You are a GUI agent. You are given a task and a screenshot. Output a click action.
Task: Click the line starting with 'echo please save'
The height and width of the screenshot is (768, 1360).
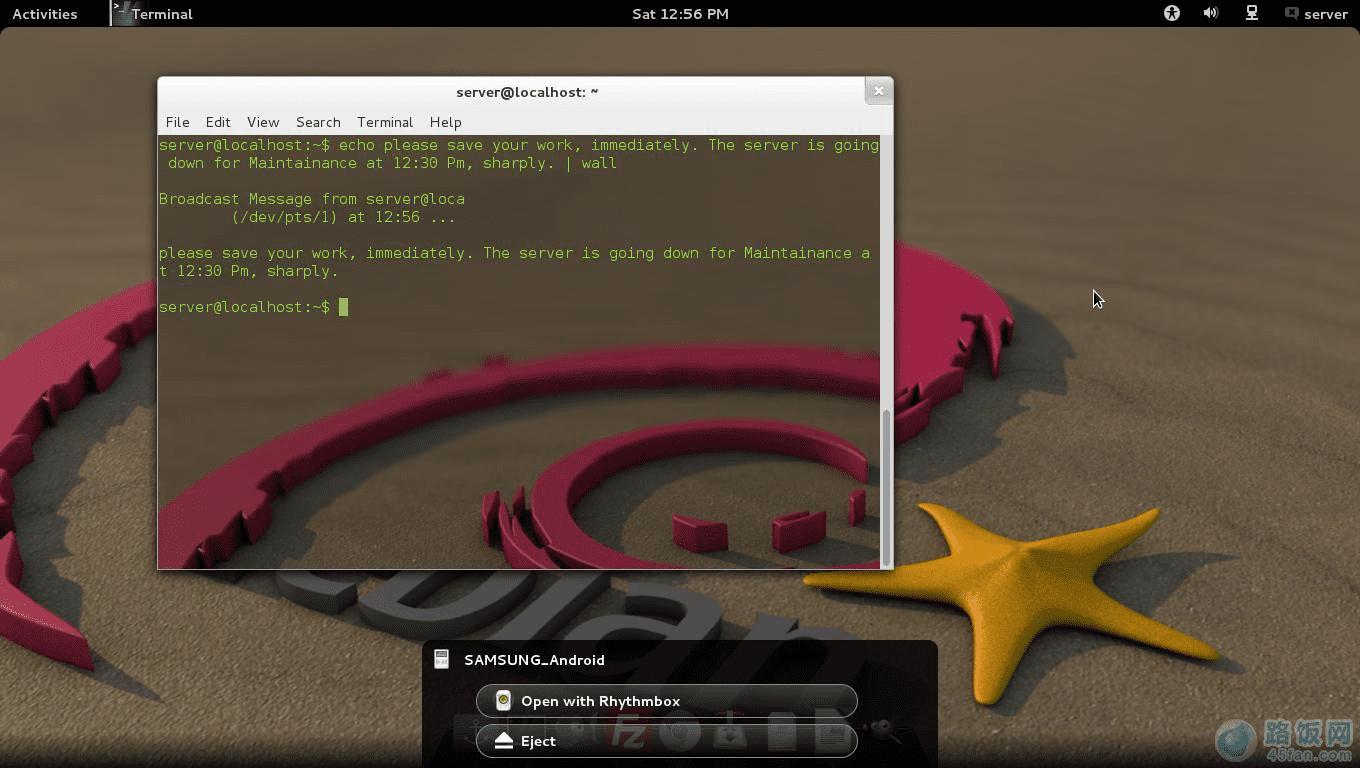click(519, 145)
